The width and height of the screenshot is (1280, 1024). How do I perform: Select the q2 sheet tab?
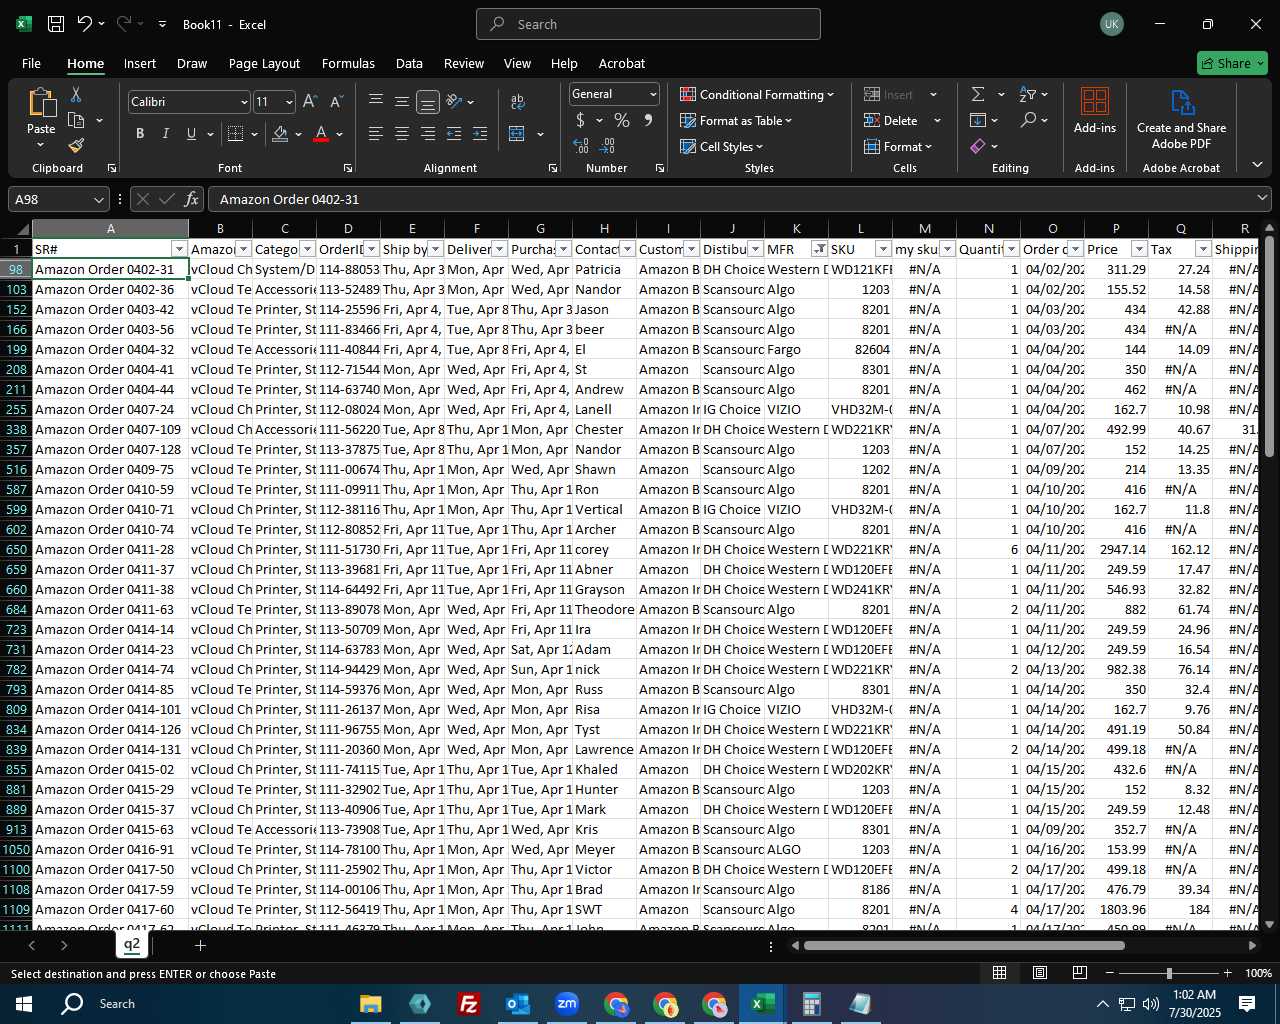(132, 944)
